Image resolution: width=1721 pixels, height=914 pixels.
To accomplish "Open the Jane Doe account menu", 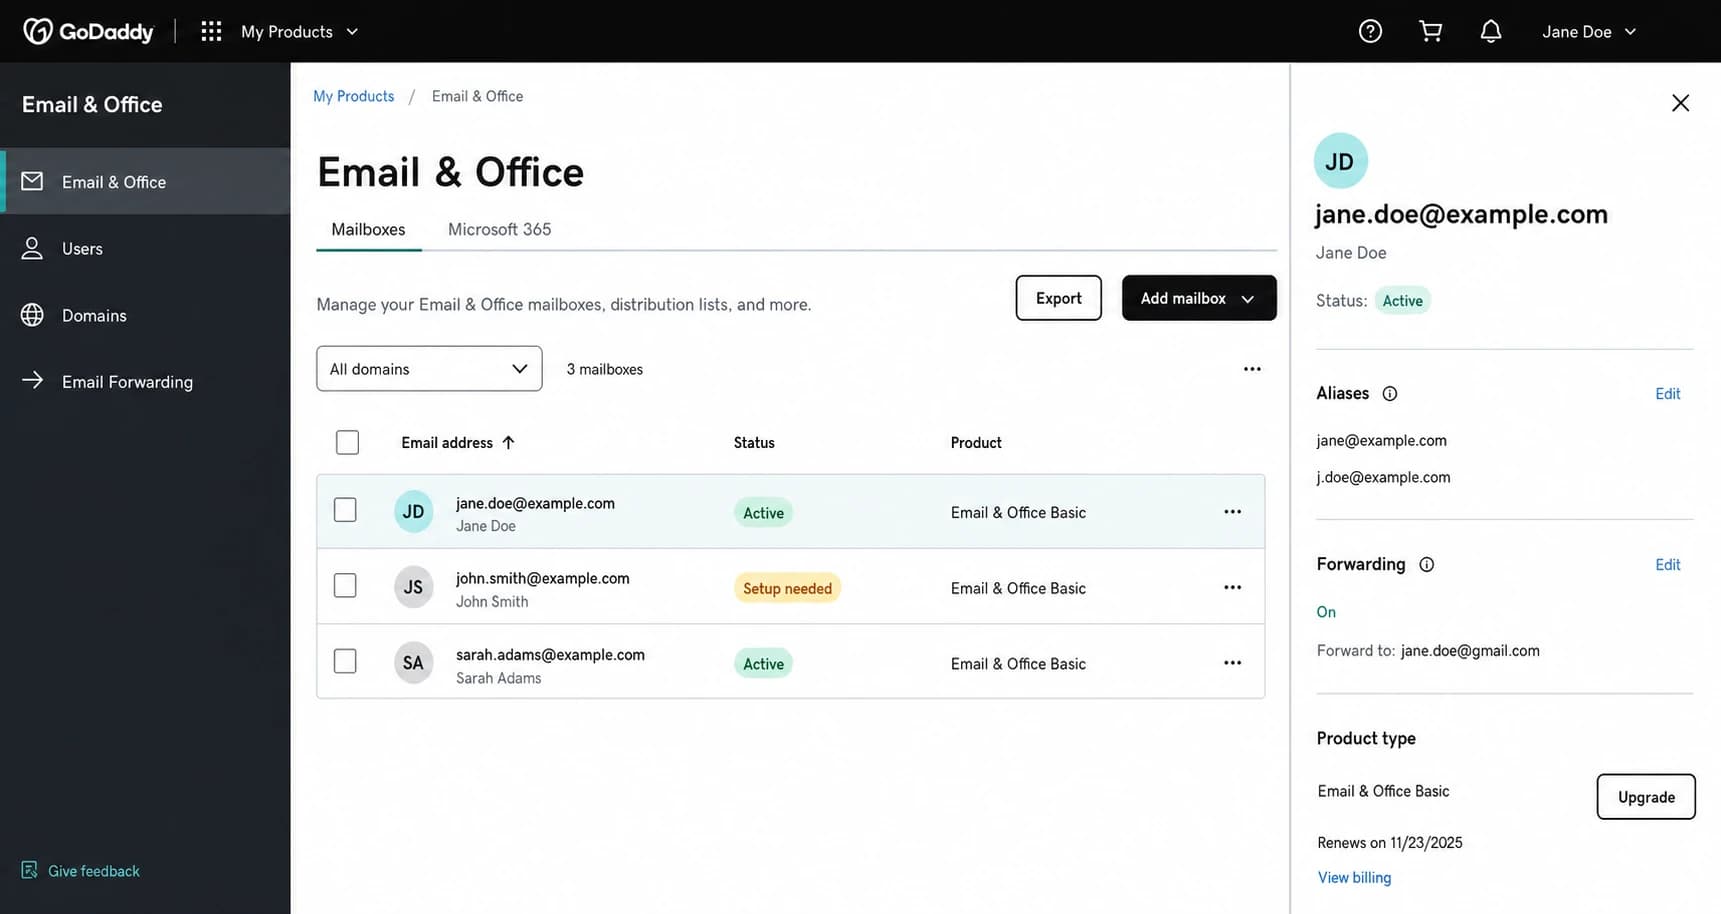I will [1589, 31].
